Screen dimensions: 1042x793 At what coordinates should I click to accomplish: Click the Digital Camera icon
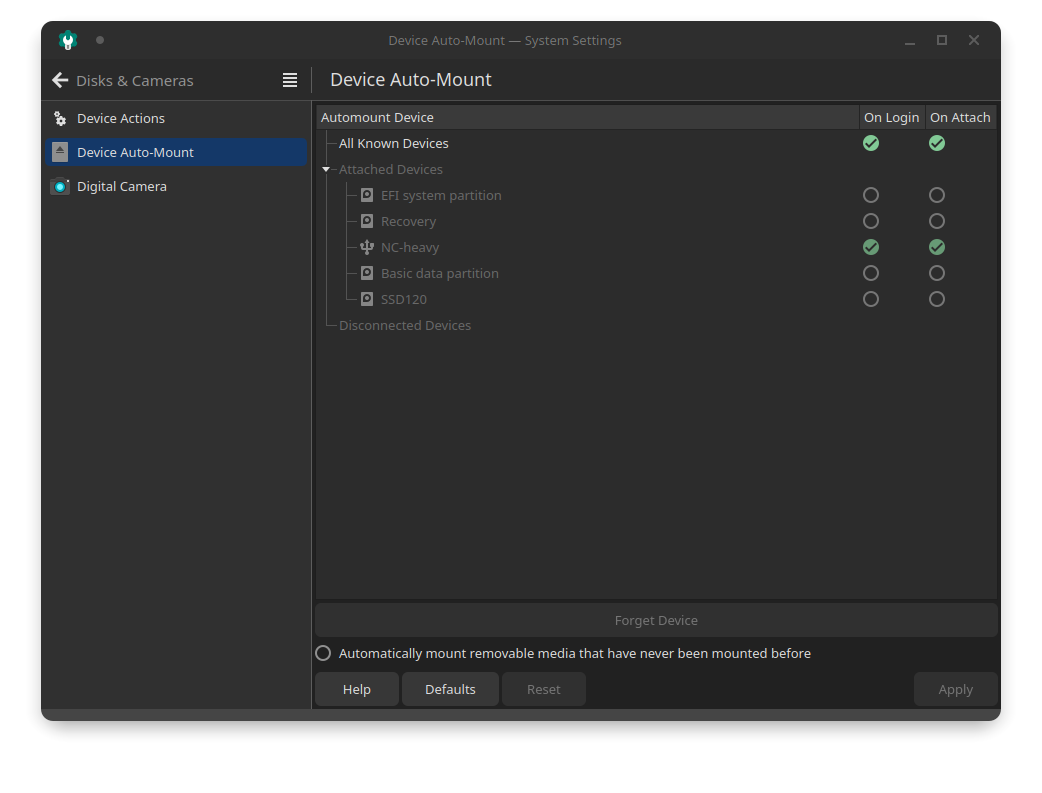[60, 186]
